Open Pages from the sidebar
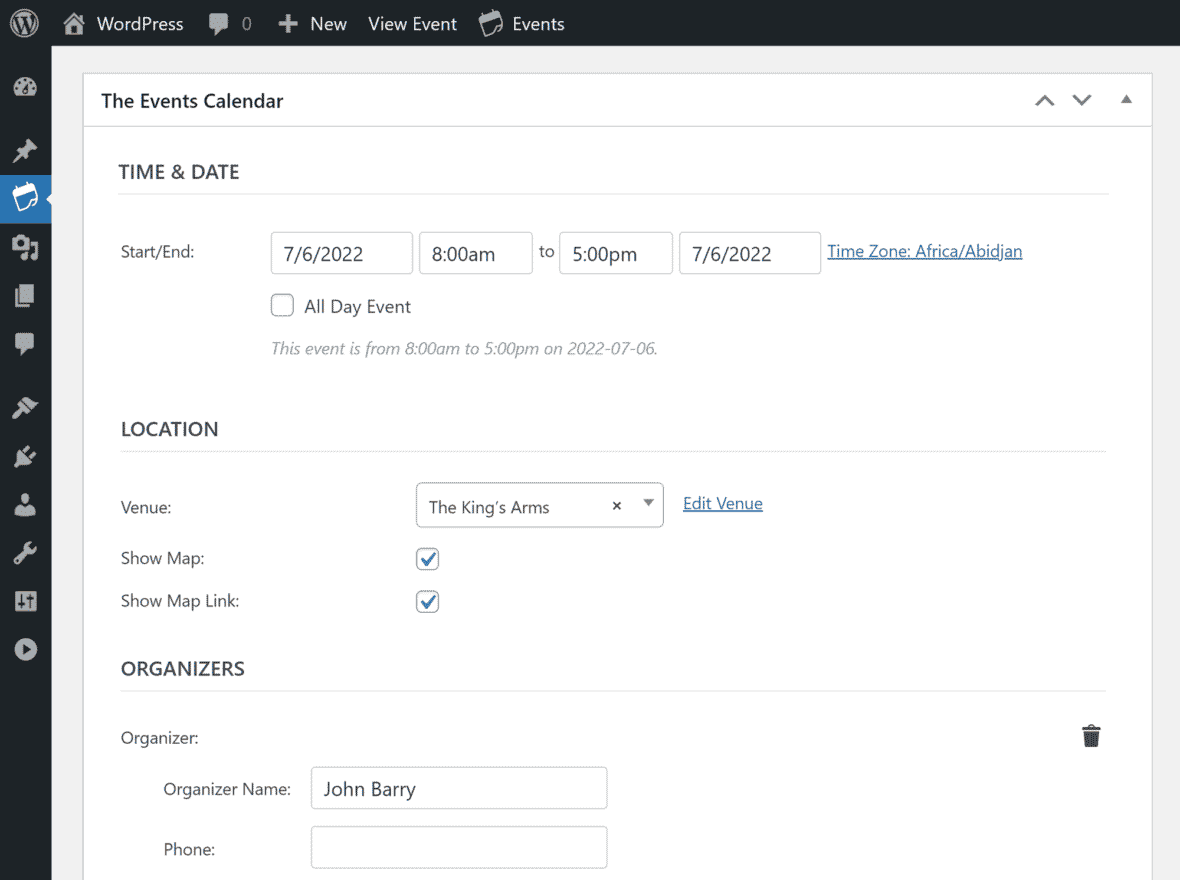The image size is (1180, 880). (25, 296)
